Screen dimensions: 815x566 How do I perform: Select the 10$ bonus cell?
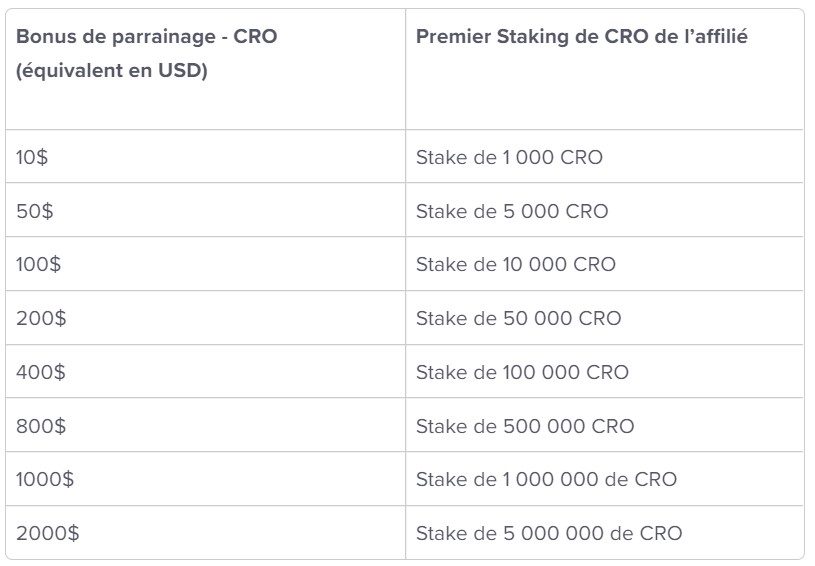tap(205, 156)
